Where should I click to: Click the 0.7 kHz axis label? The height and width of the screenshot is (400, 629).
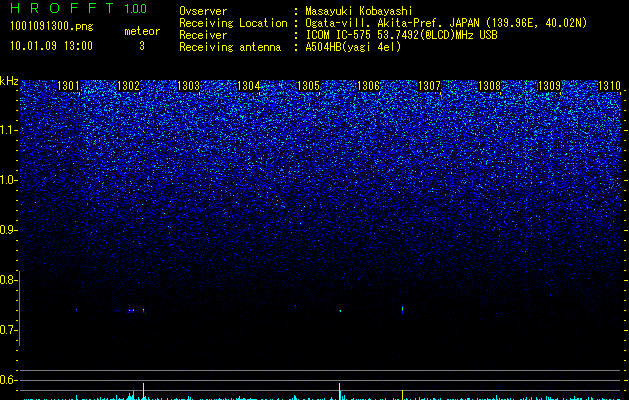(8, 330)
